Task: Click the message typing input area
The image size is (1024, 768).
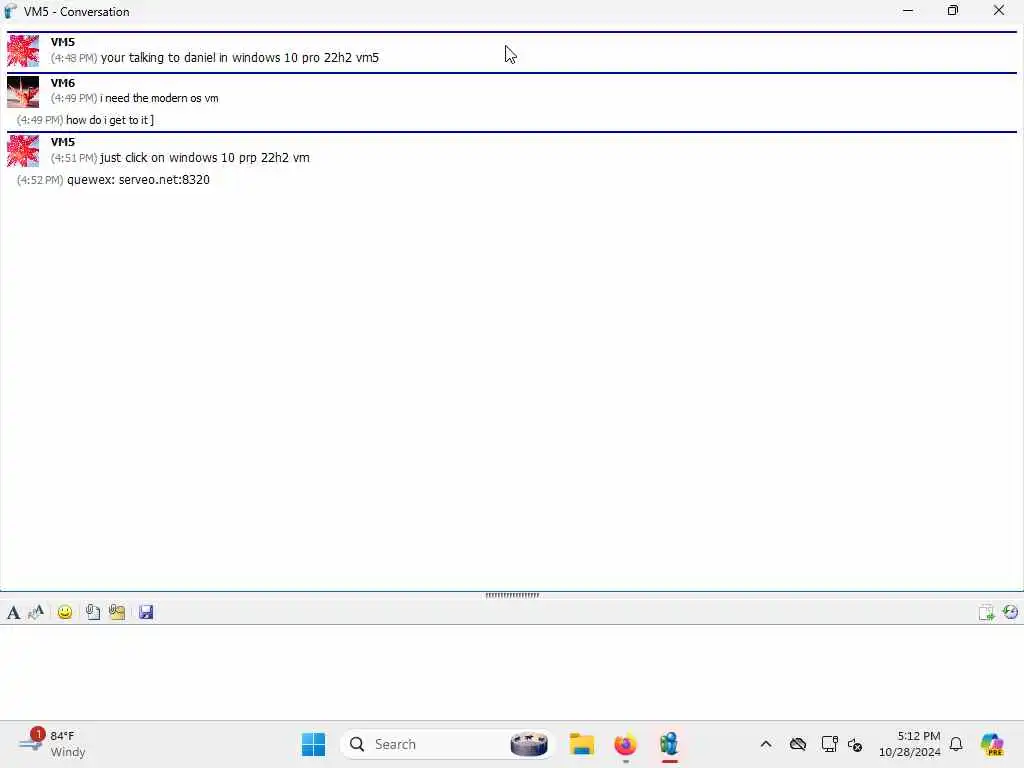Action: pyautogui.click(x=512, y=673)
